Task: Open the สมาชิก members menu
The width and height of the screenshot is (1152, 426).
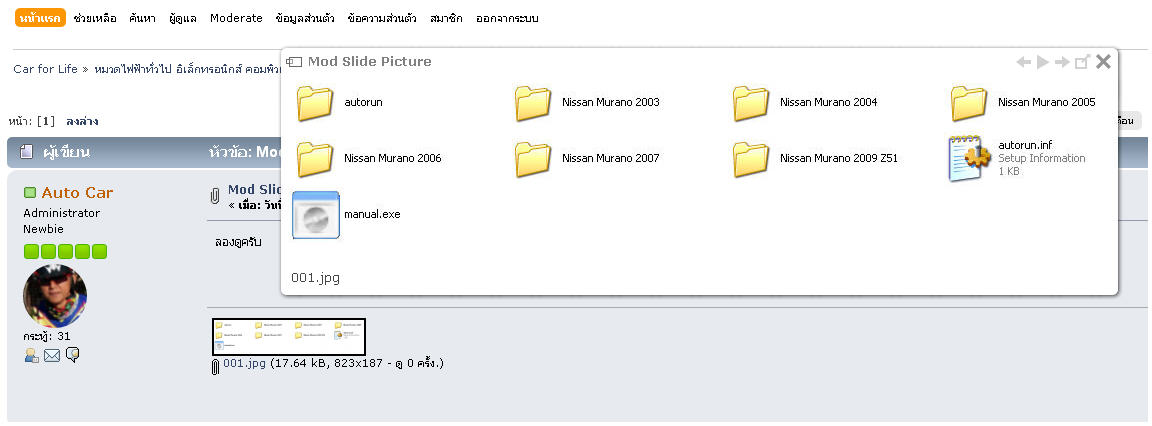Action: click(447, 18)
